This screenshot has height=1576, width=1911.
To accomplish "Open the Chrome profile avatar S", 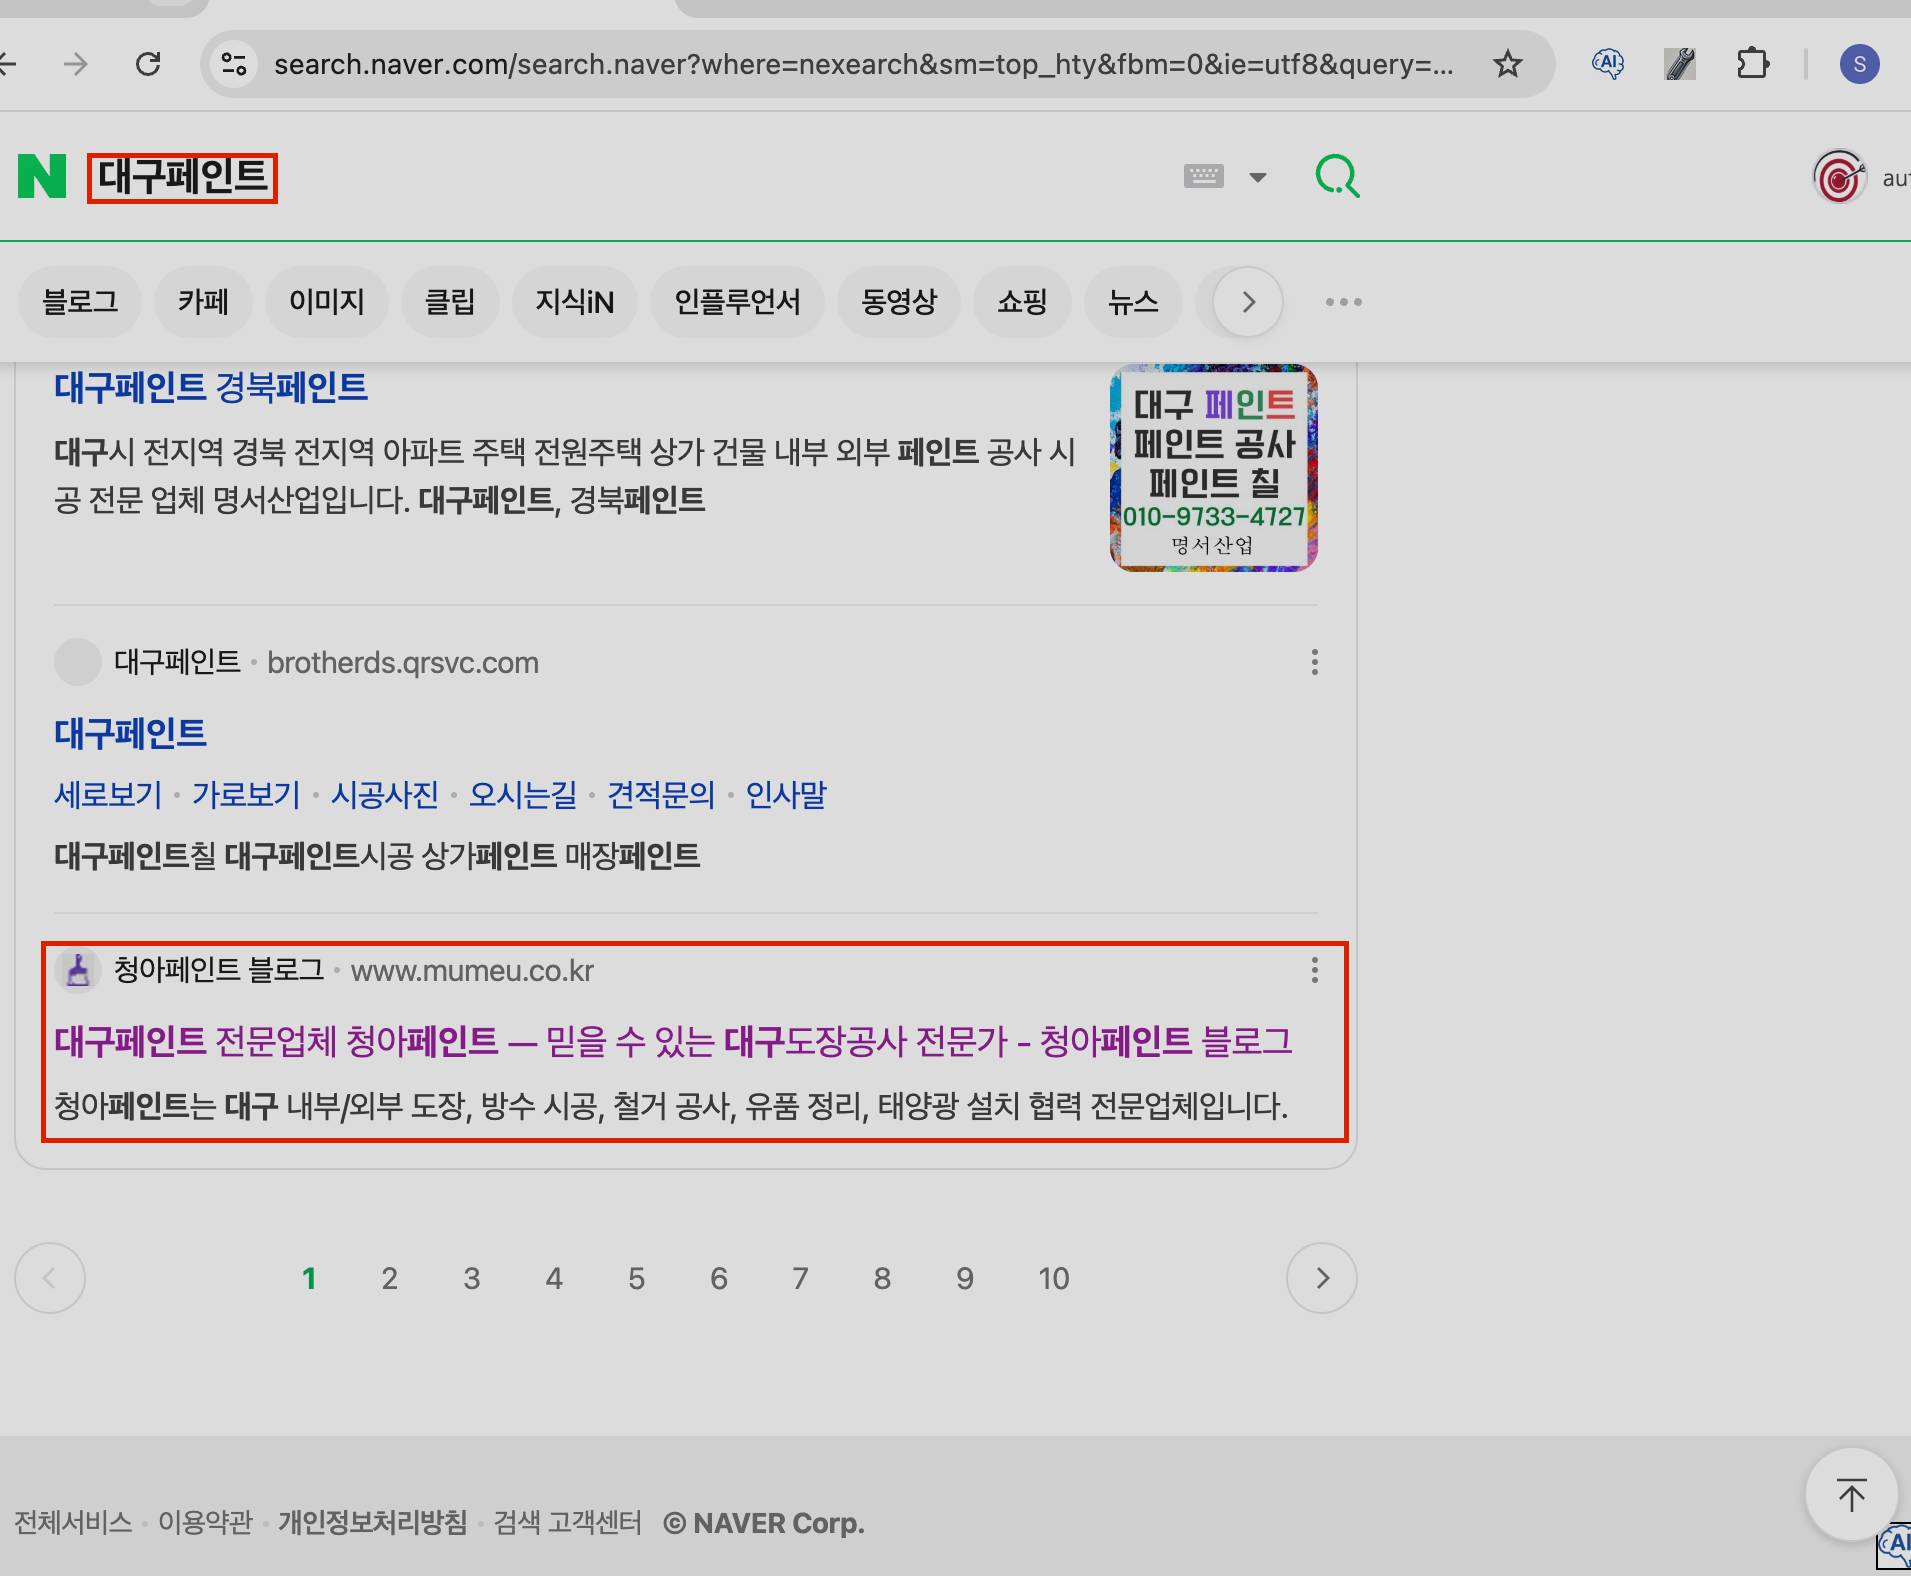I will tap(1859, 65).
